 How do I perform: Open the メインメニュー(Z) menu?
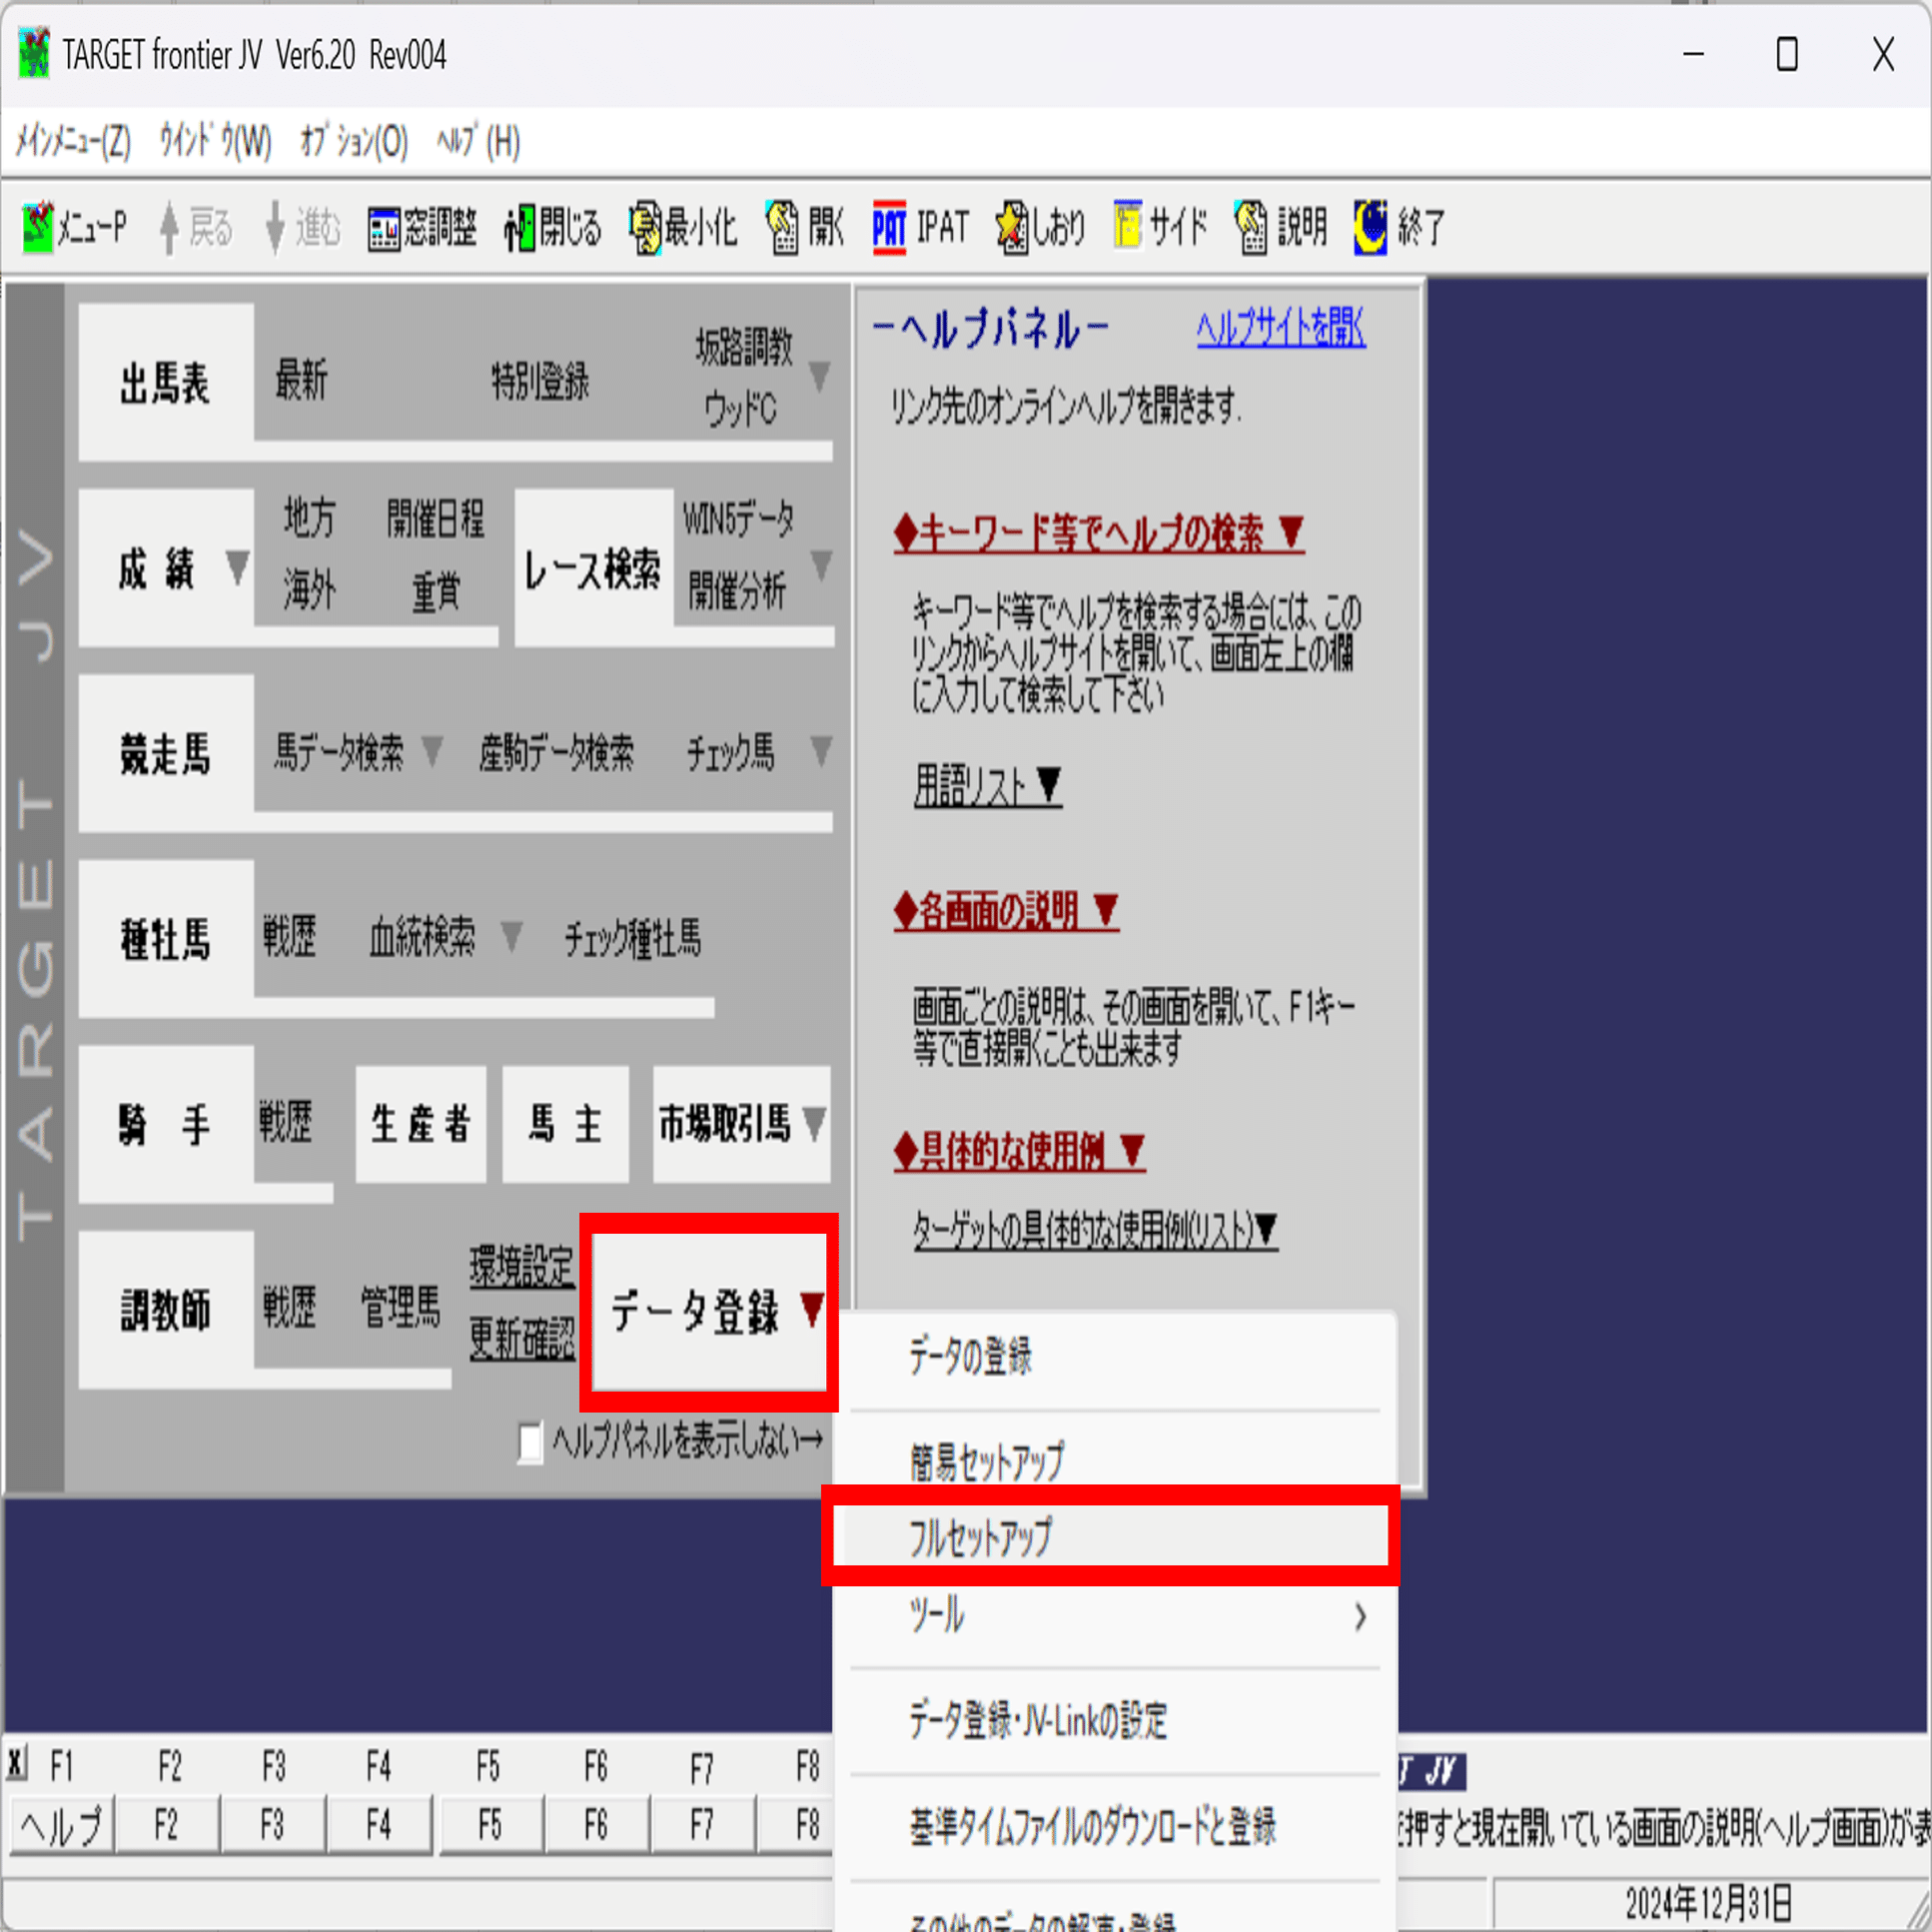tap(73, 142)
